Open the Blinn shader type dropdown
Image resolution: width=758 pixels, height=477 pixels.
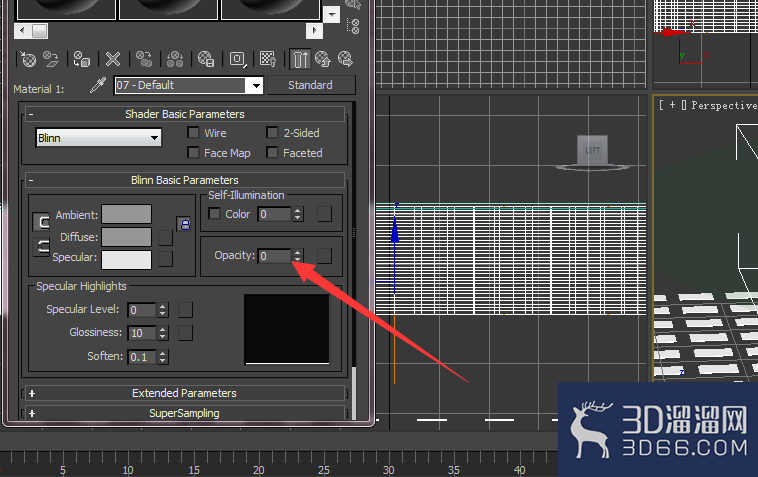99,138
